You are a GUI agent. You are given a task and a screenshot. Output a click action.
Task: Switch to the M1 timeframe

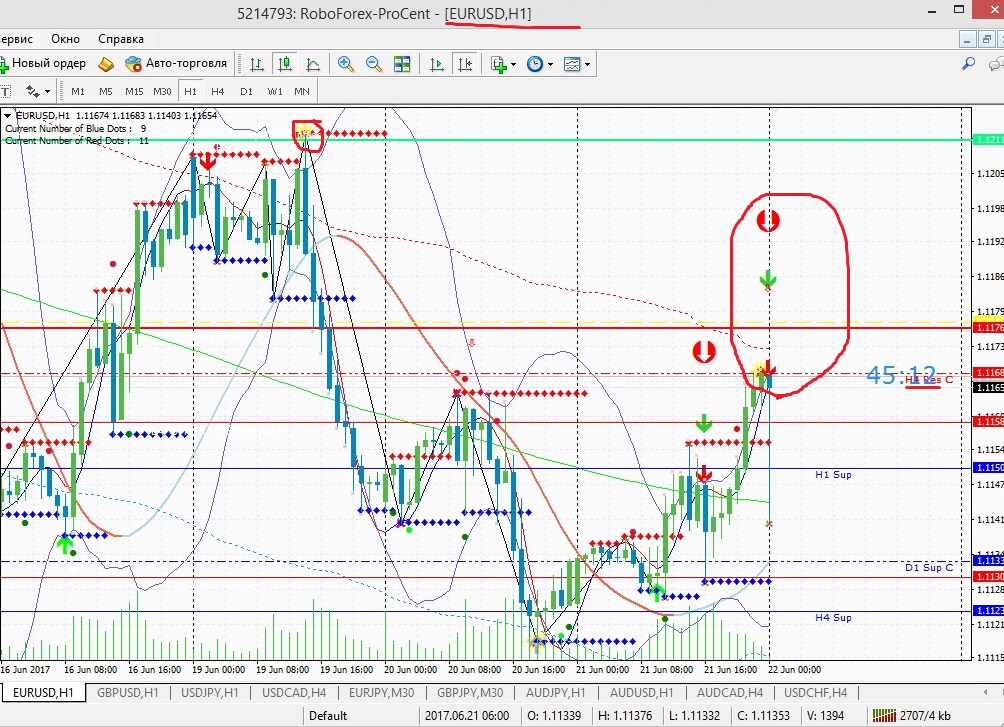point(78,92)
